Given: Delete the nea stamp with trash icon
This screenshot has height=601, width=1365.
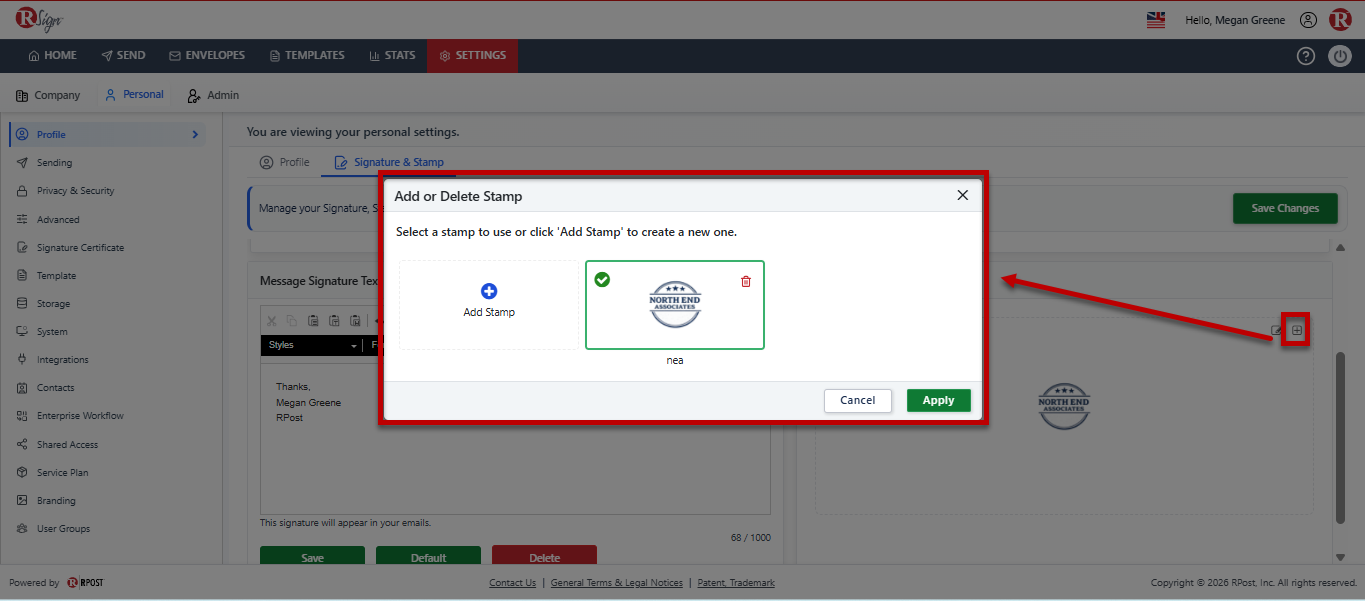Looking at the screenshot, I should (746, 281).
